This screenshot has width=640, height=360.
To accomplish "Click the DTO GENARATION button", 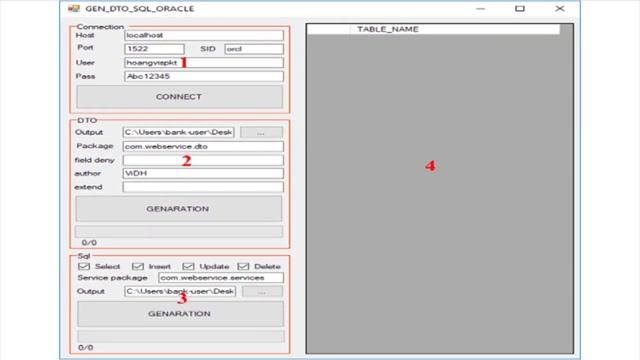I will pyautogui.click(x=178, y=209).
